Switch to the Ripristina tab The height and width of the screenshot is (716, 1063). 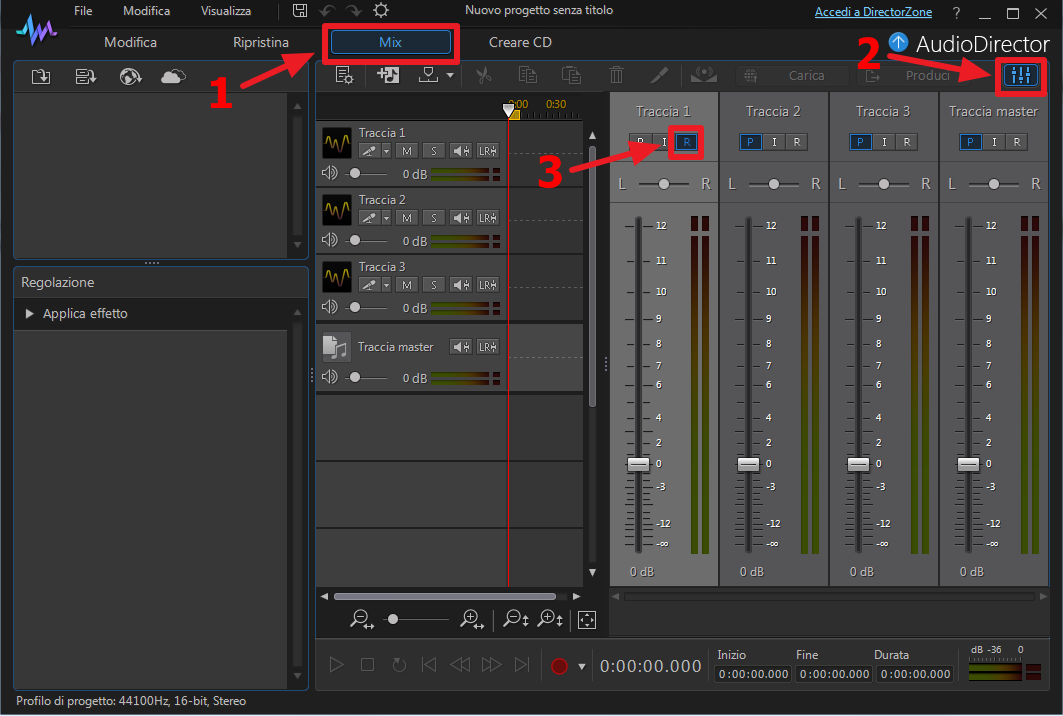[261, 42]
